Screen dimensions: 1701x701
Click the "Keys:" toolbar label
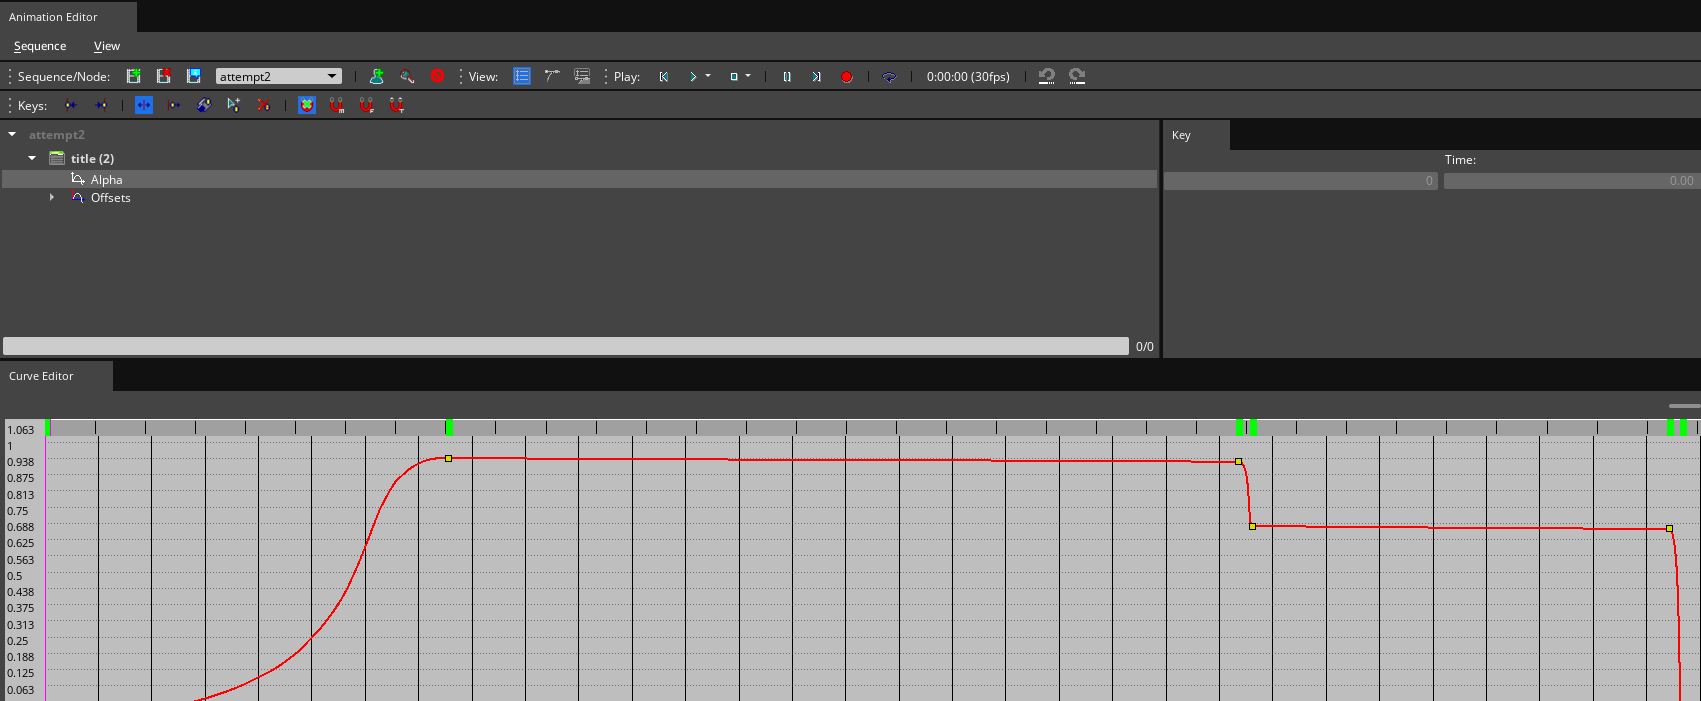33,105
